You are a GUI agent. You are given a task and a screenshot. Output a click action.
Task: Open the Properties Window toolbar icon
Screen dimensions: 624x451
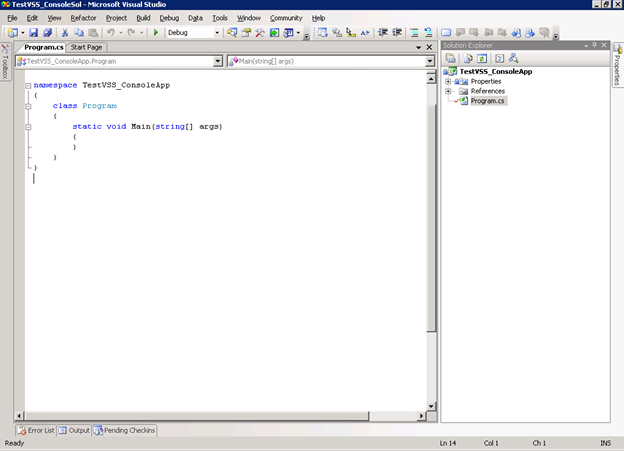[x=246, y=33]
